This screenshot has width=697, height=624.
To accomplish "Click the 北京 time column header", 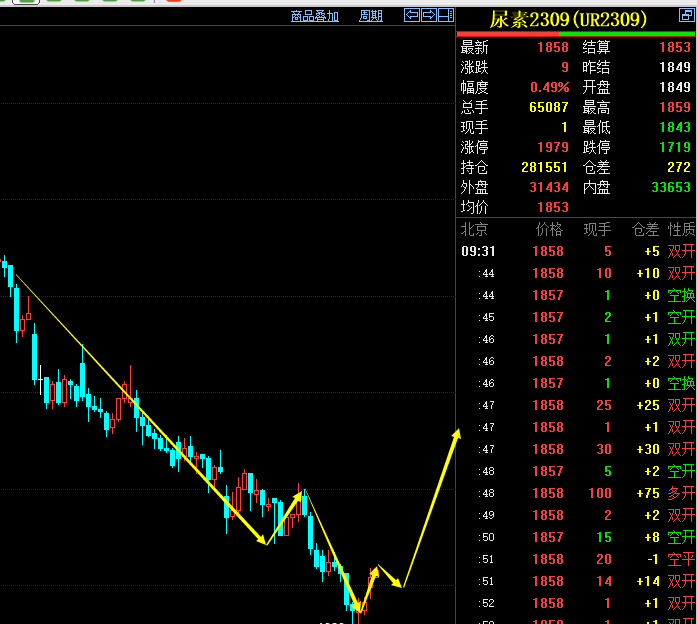I will 474,230.
